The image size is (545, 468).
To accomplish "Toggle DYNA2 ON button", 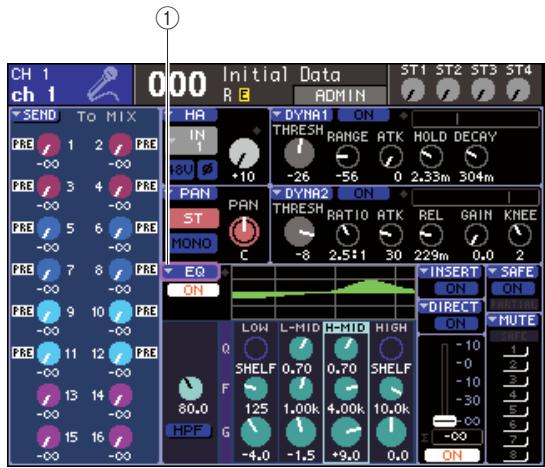I will click(364, 193).
